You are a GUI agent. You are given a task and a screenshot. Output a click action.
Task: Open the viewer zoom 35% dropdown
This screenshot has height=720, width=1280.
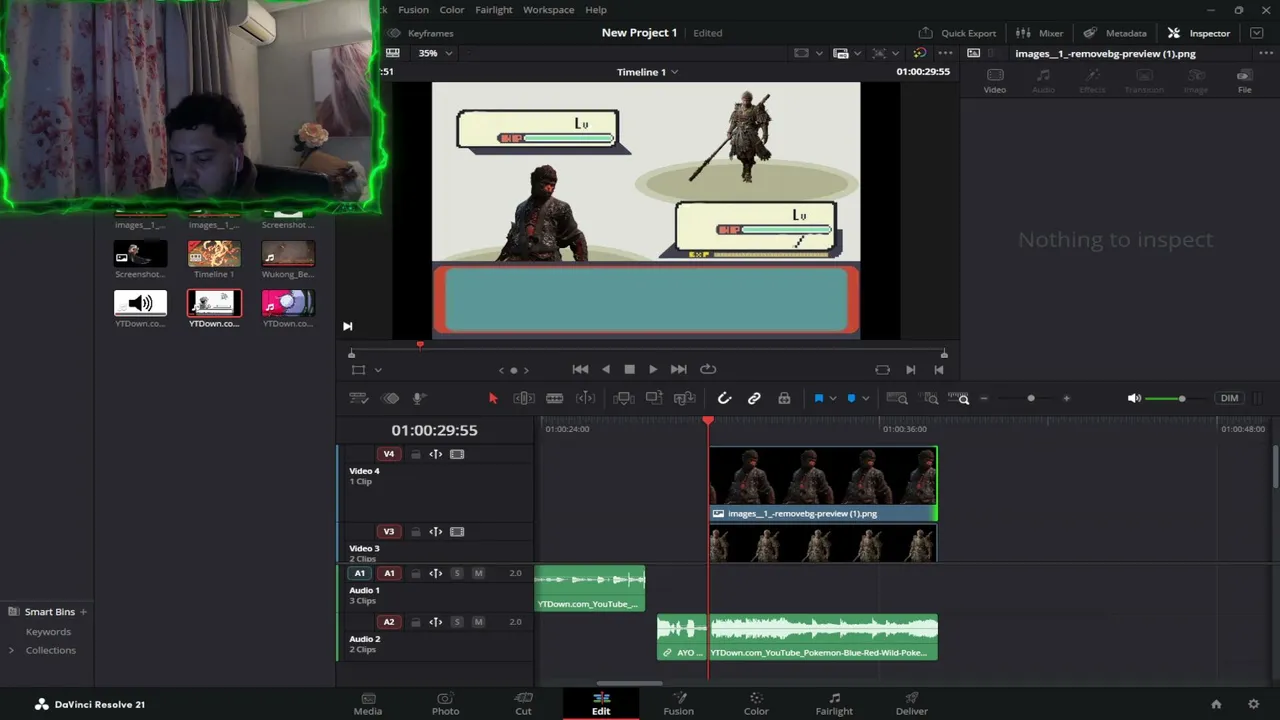coord(435,53)
